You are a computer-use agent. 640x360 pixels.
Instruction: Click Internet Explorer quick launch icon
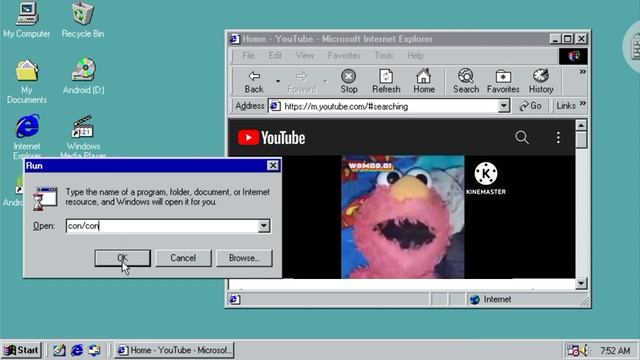pyautogui.click(x=77, y=350)
